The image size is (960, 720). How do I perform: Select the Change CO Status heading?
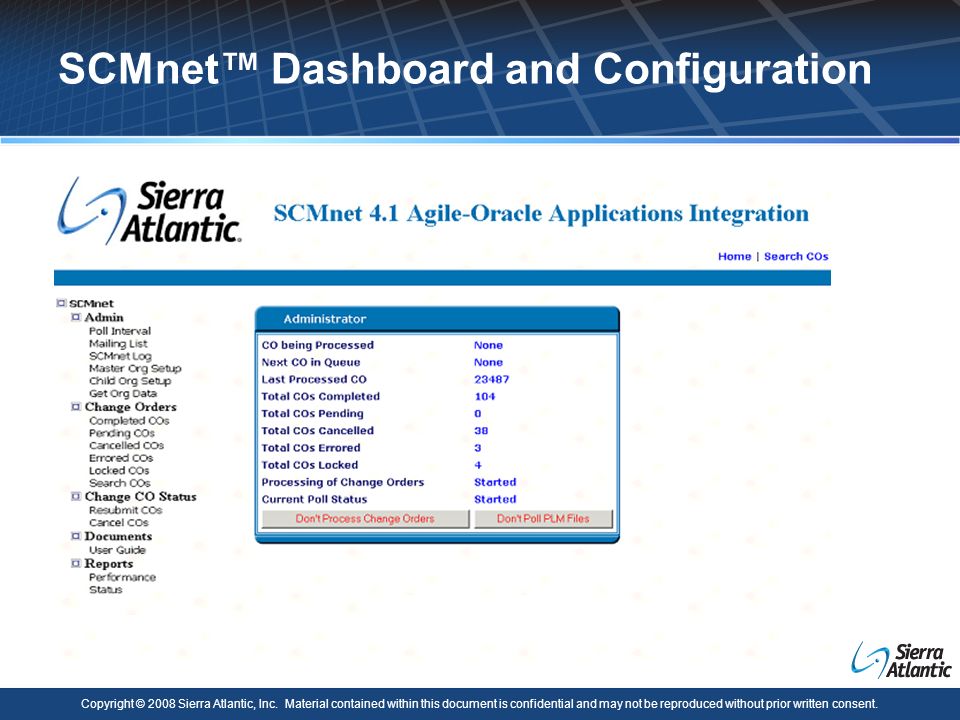pyautogui.click(x=140, y=496)
